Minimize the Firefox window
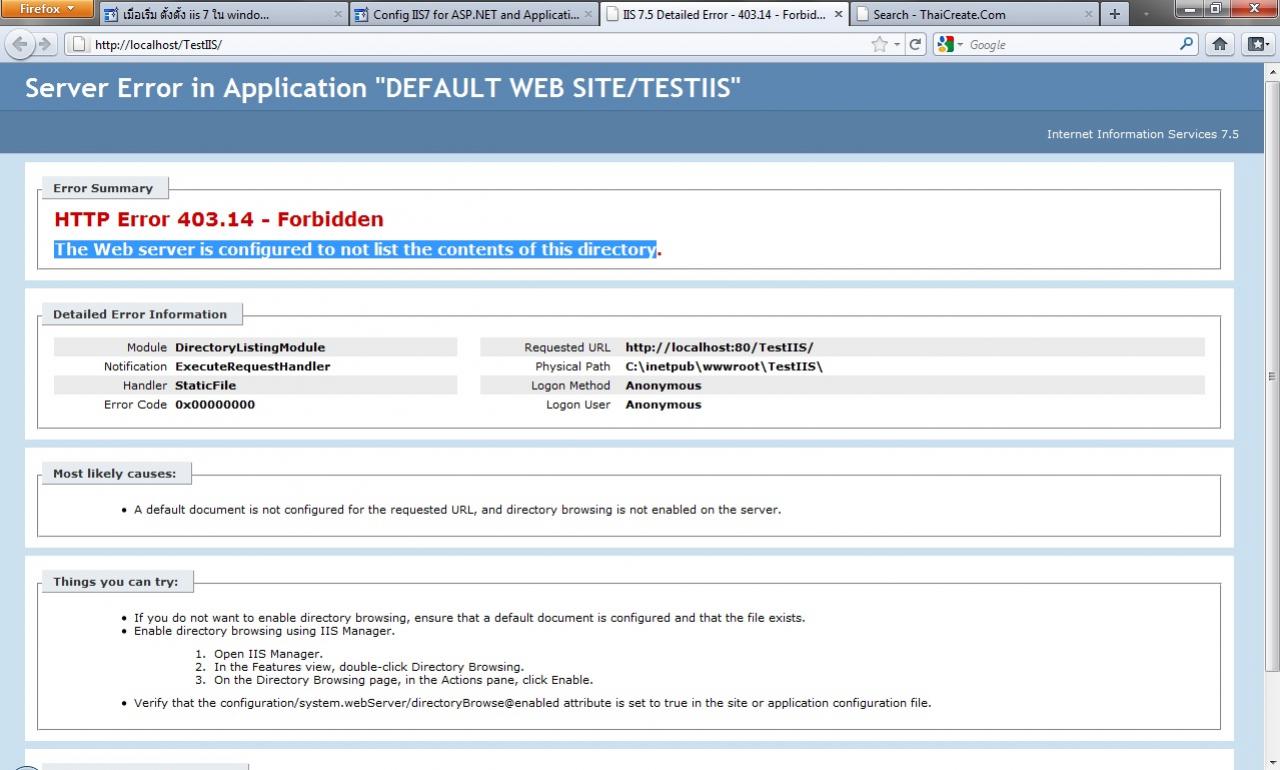 1190,9
